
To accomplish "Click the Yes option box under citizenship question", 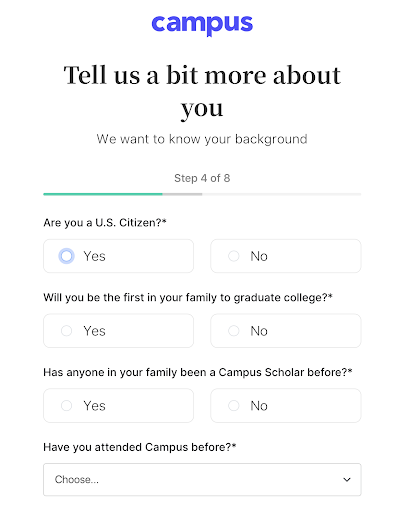I will coord(118,256).
